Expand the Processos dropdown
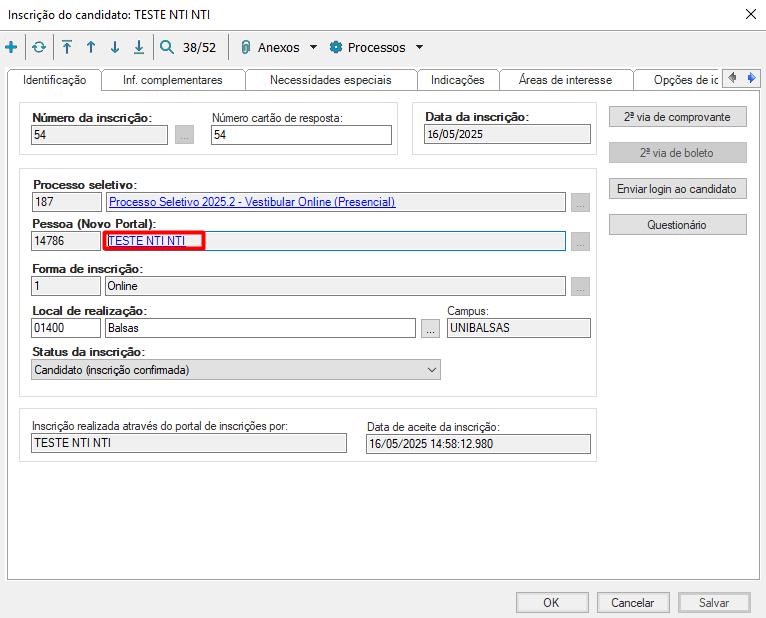Screen dimensions: 766x618 [x=376, y=47]
